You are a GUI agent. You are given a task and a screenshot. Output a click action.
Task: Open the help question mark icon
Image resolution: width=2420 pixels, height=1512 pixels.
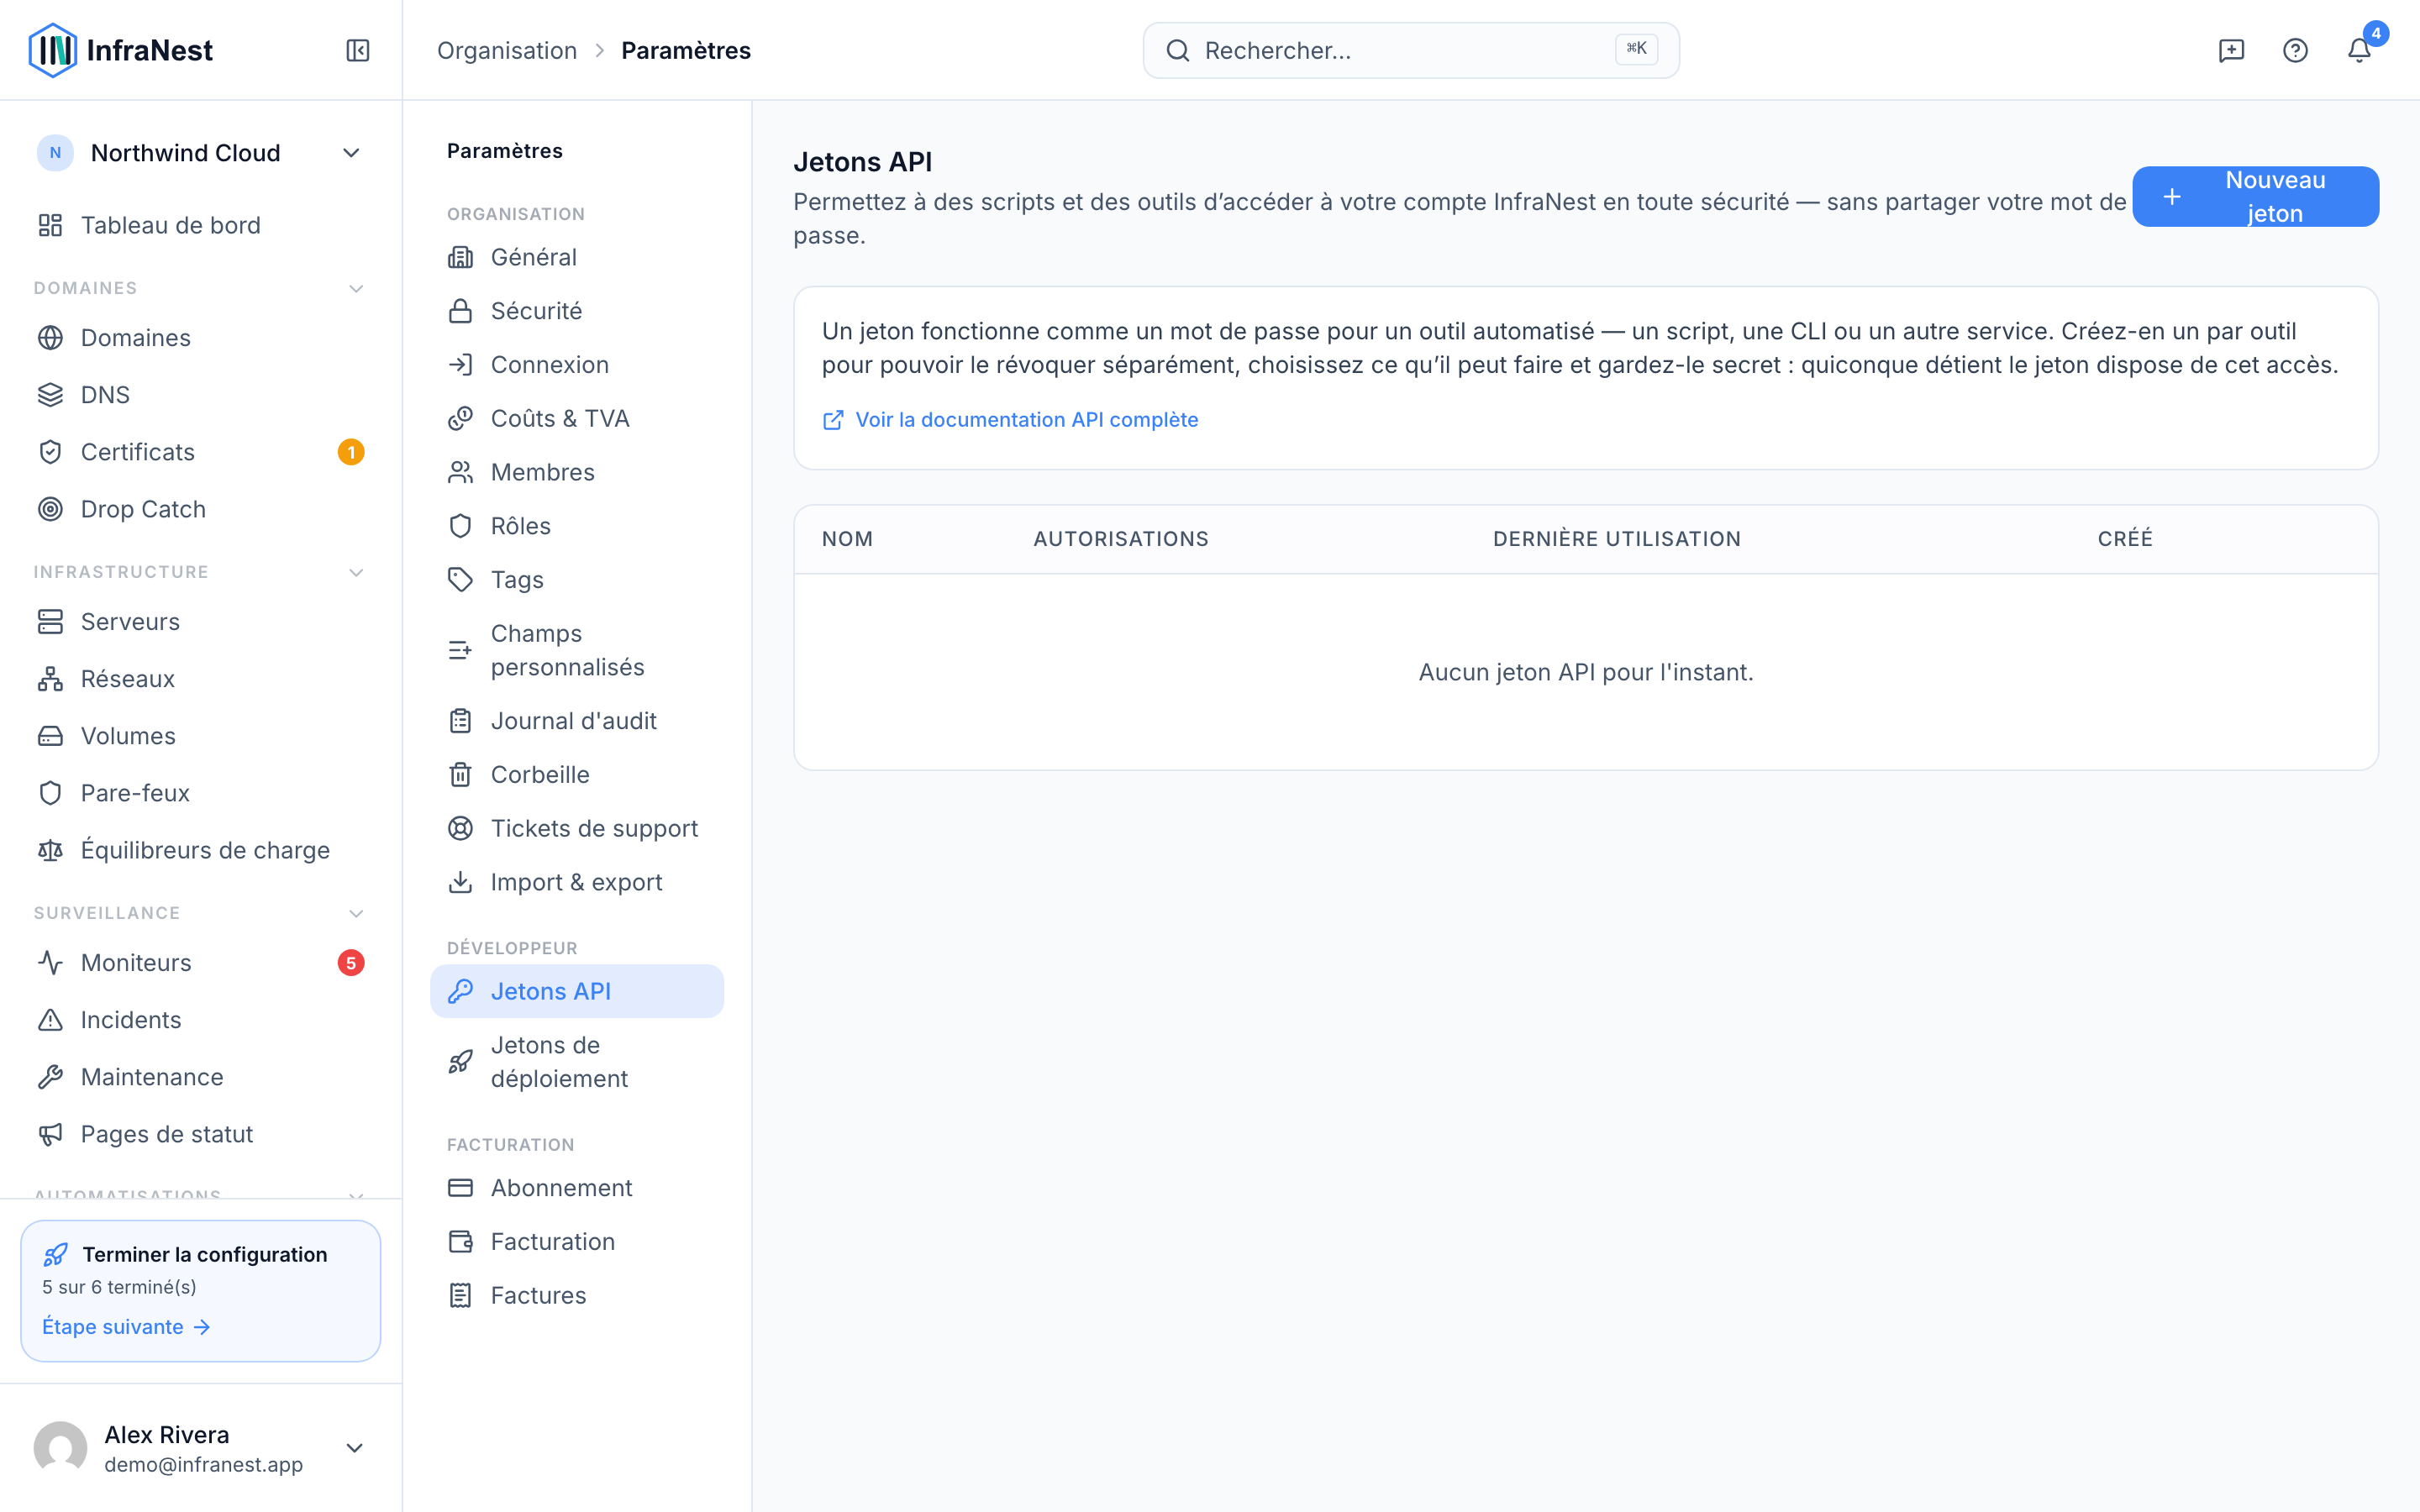(x=2295, y=50)
